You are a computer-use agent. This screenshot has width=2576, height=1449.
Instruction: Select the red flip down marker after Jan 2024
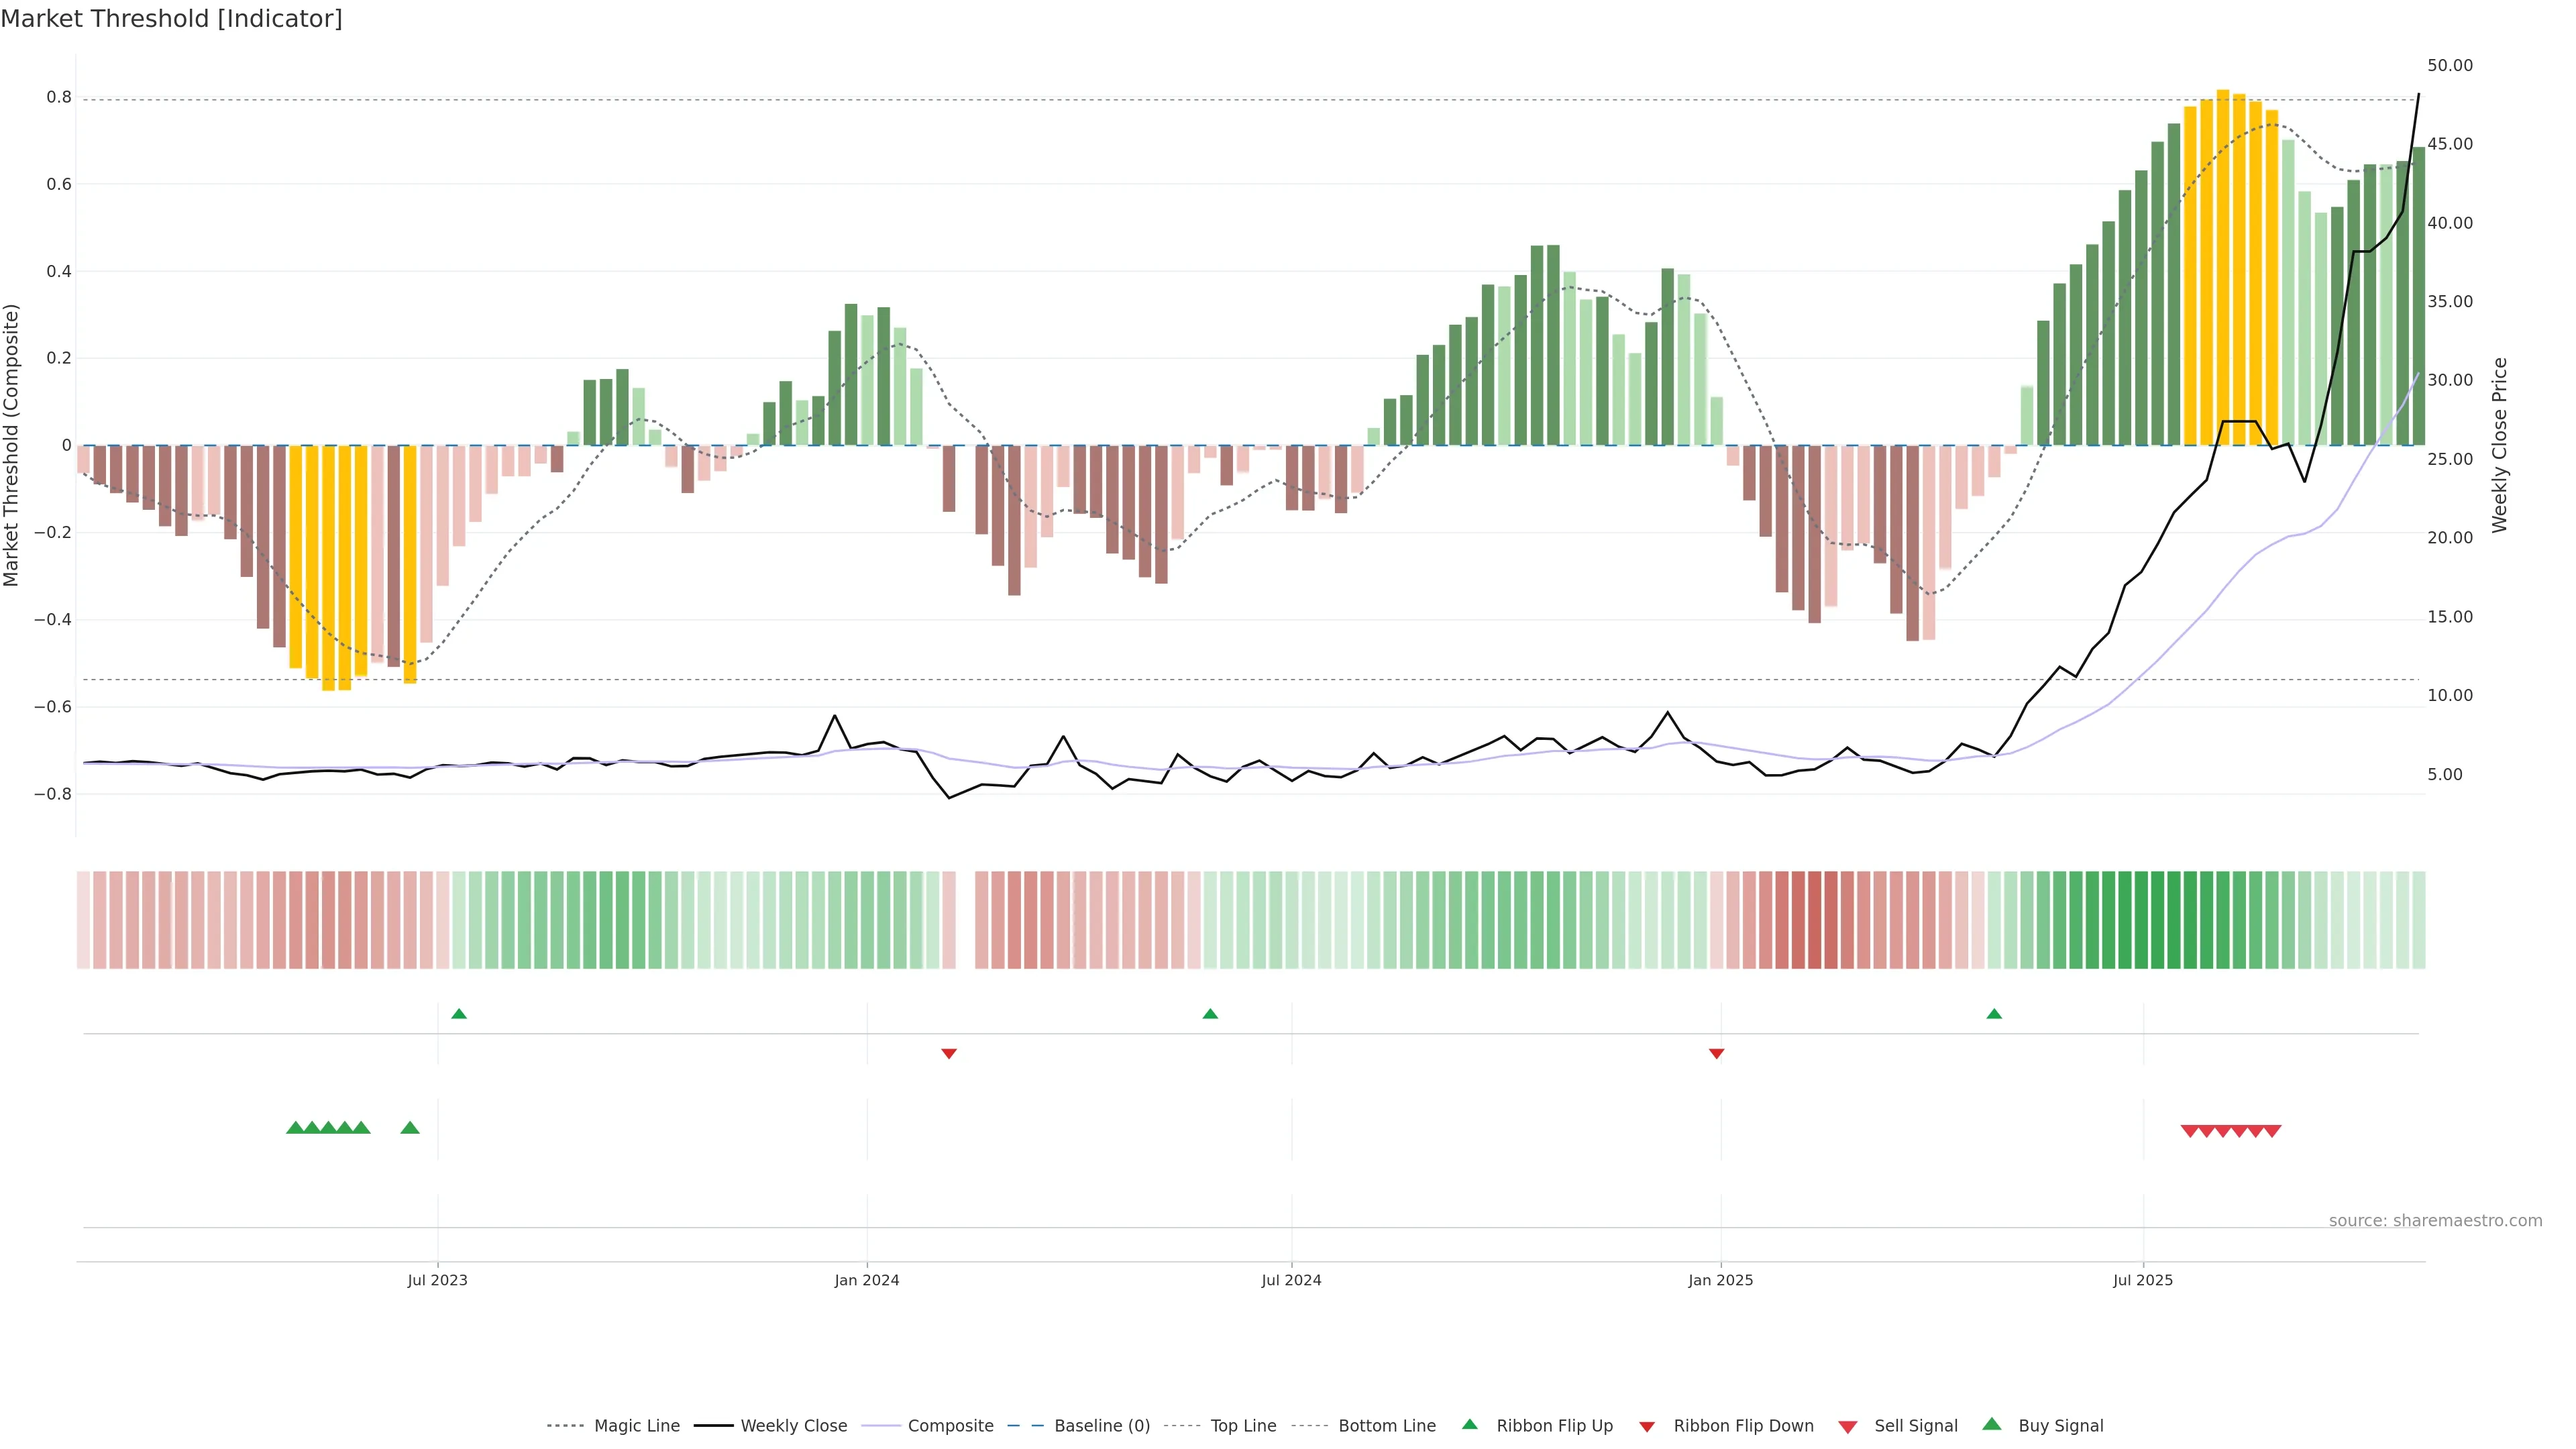click(x=949, y=1053)
